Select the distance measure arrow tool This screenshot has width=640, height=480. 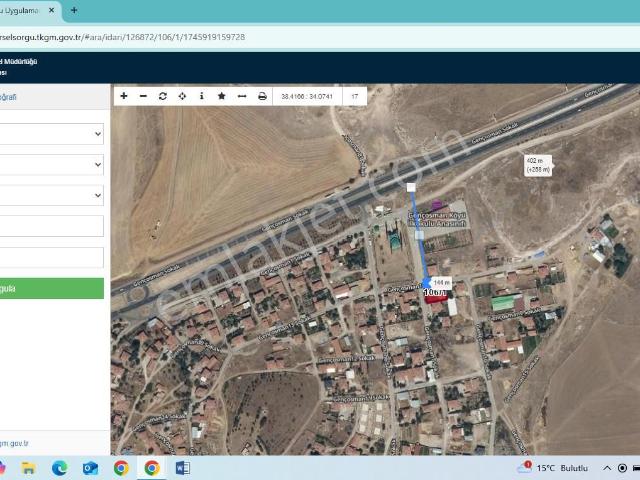click(x=242, y=97)
